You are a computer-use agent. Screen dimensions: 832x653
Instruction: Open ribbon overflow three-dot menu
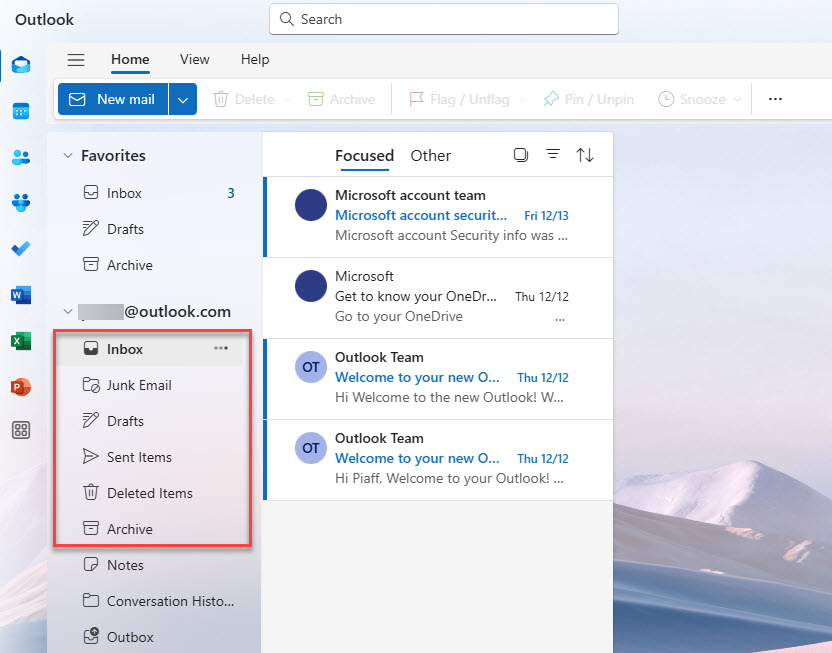775,99
